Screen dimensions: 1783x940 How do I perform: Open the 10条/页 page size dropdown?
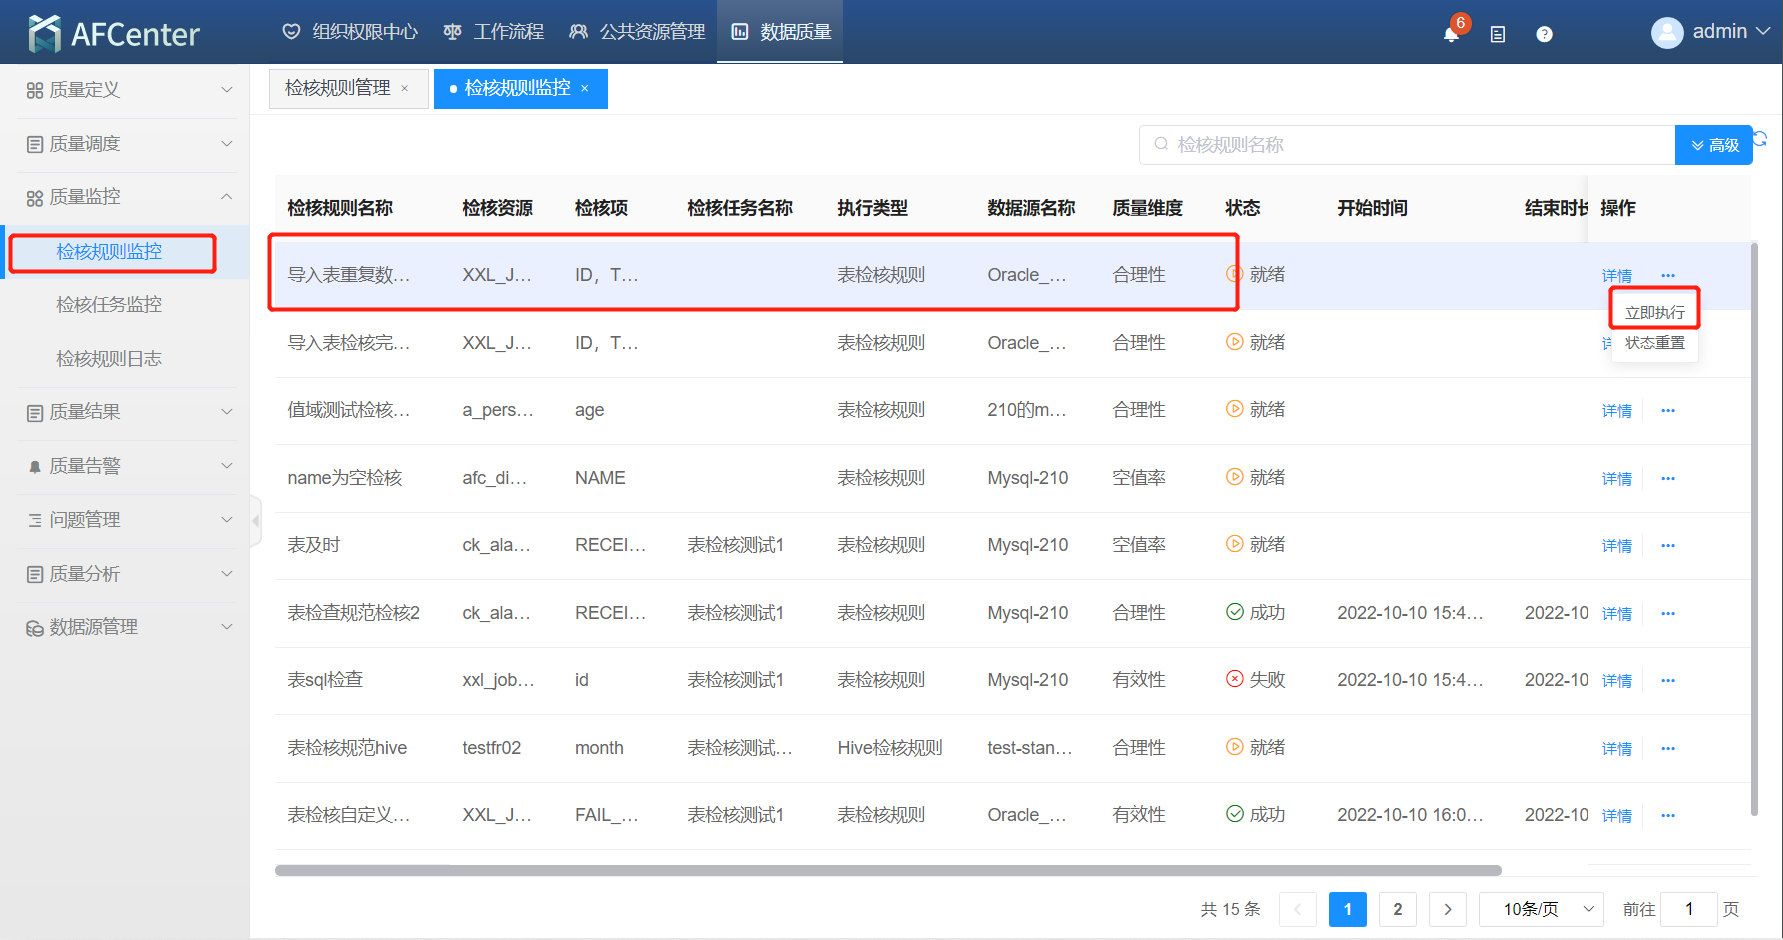(x=1541, y=909)
